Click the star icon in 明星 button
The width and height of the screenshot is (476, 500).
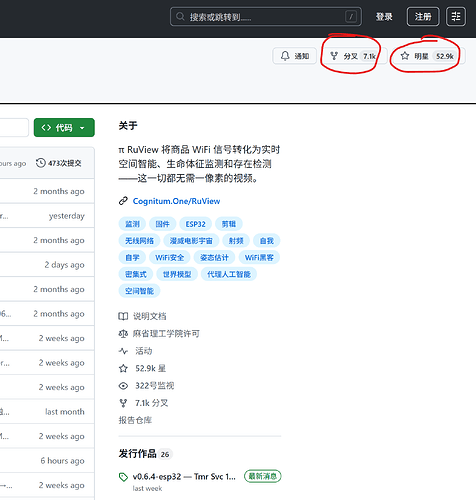click(405, 56)
